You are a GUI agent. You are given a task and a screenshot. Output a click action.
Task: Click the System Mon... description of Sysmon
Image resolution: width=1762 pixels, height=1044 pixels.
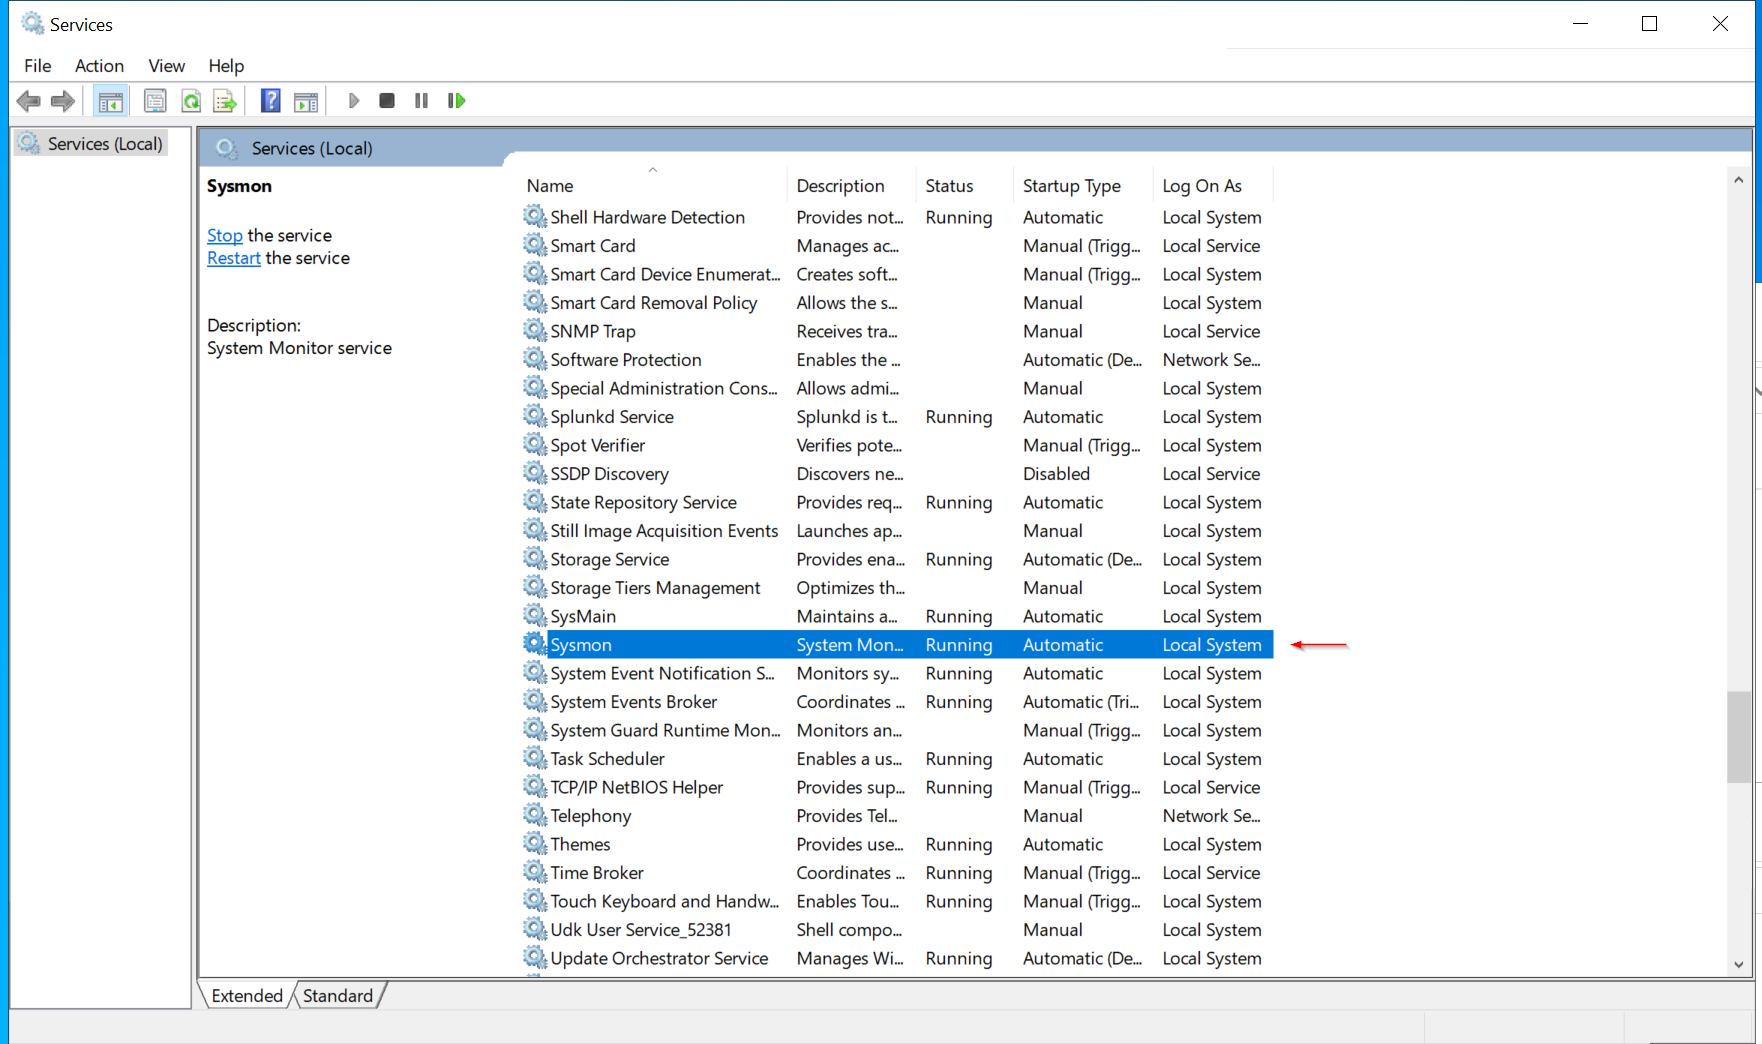[x=850, y=644]
